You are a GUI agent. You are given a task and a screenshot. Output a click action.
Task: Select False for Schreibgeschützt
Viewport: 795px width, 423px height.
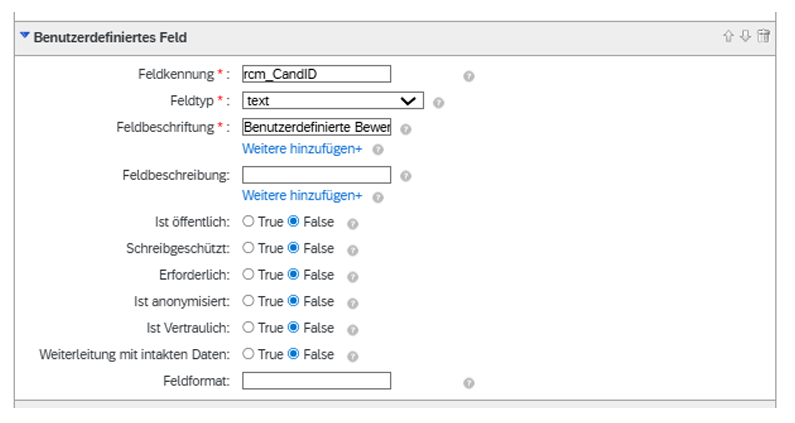click(294, 248)
